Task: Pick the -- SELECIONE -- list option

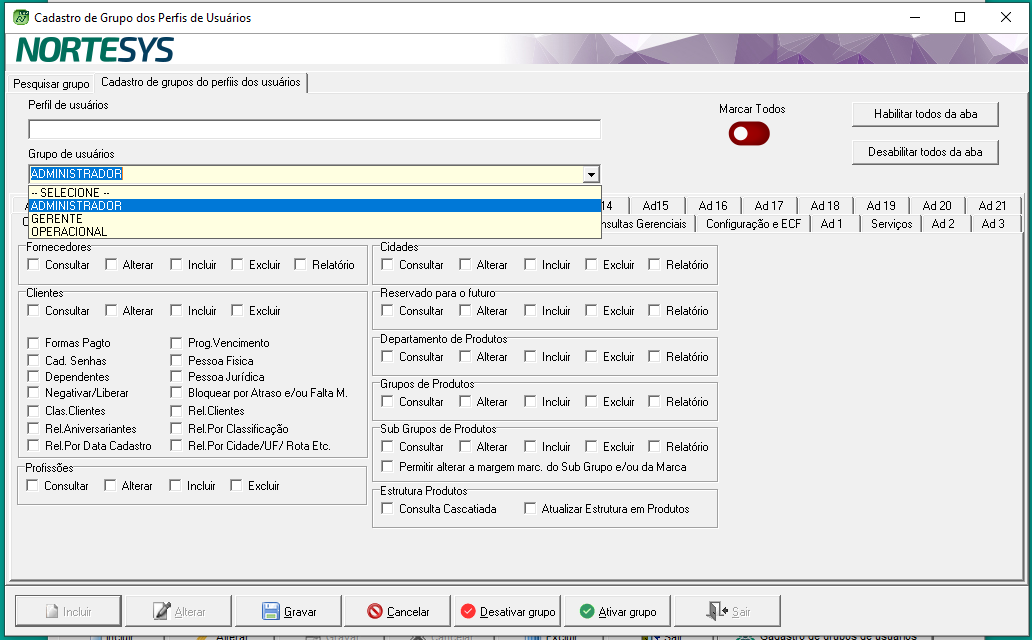Action: pyautogui.click(x=70, y=192)
